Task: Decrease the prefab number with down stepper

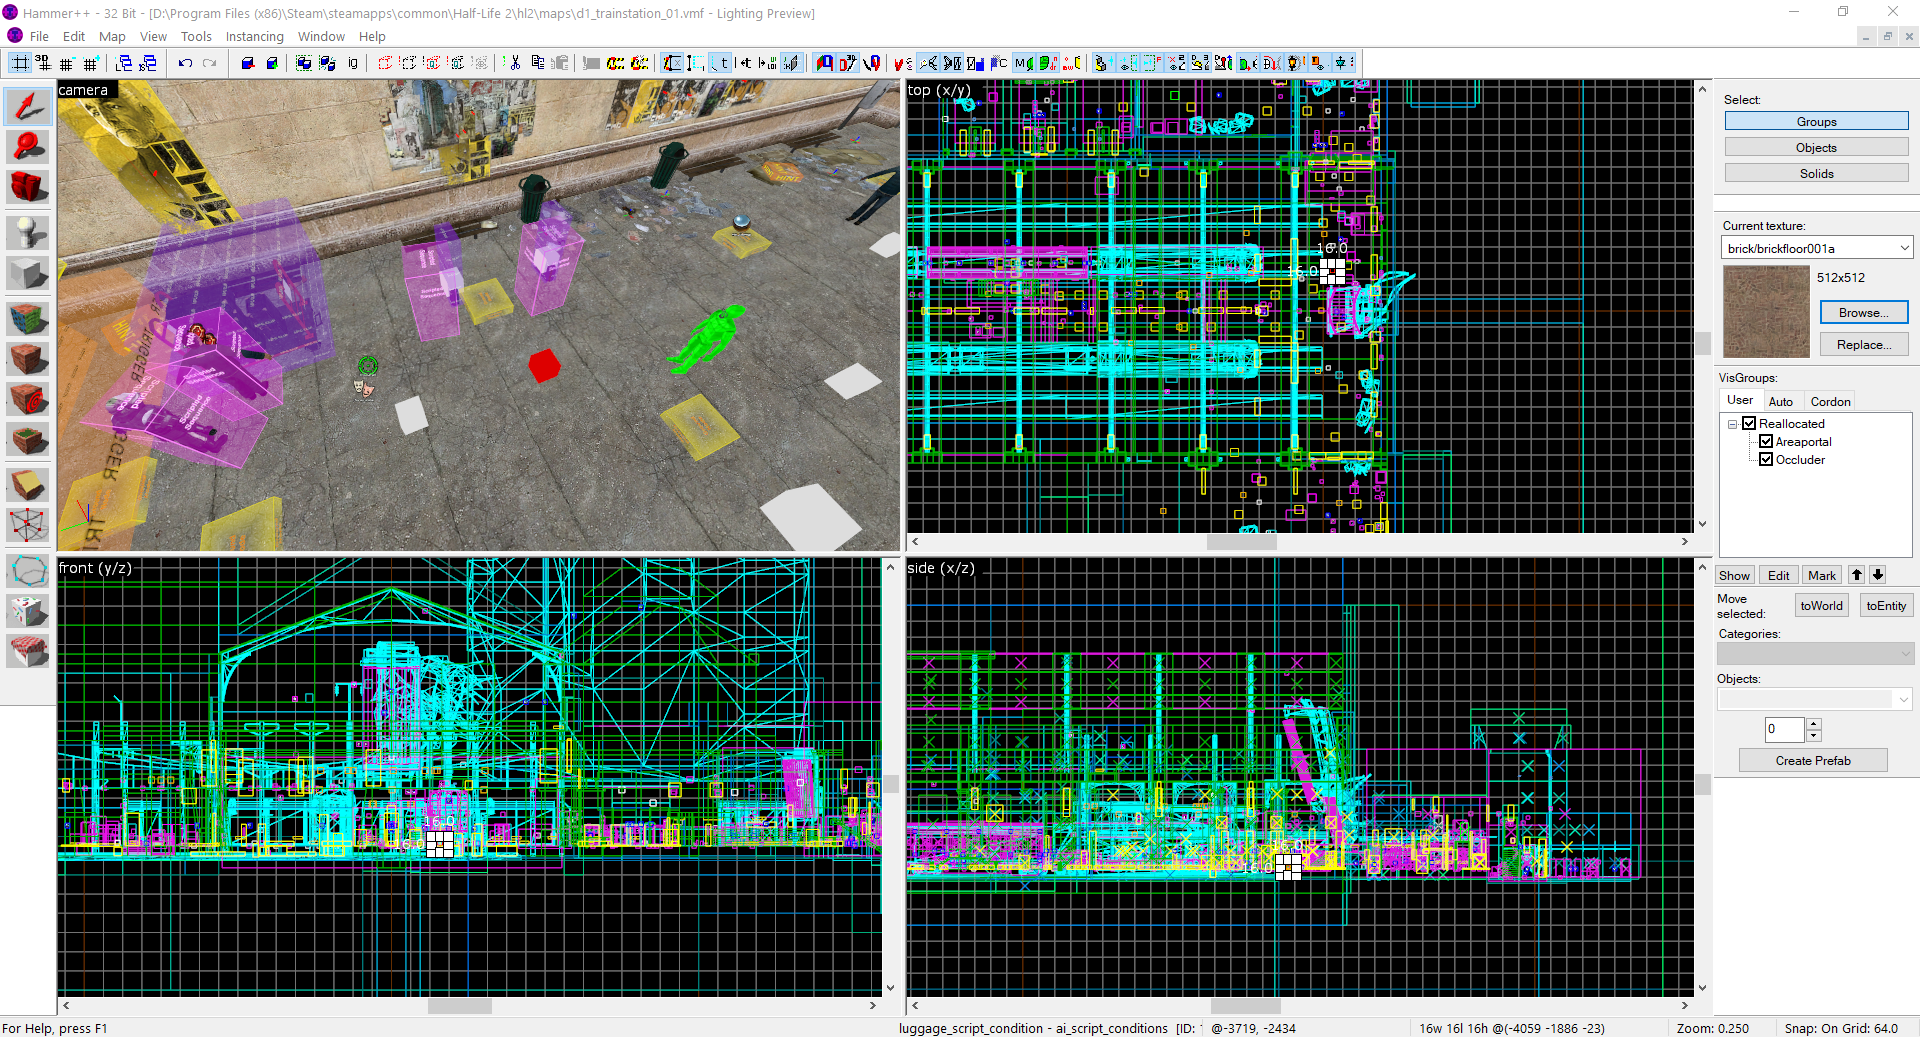Action: click(x=1814, y=736)
